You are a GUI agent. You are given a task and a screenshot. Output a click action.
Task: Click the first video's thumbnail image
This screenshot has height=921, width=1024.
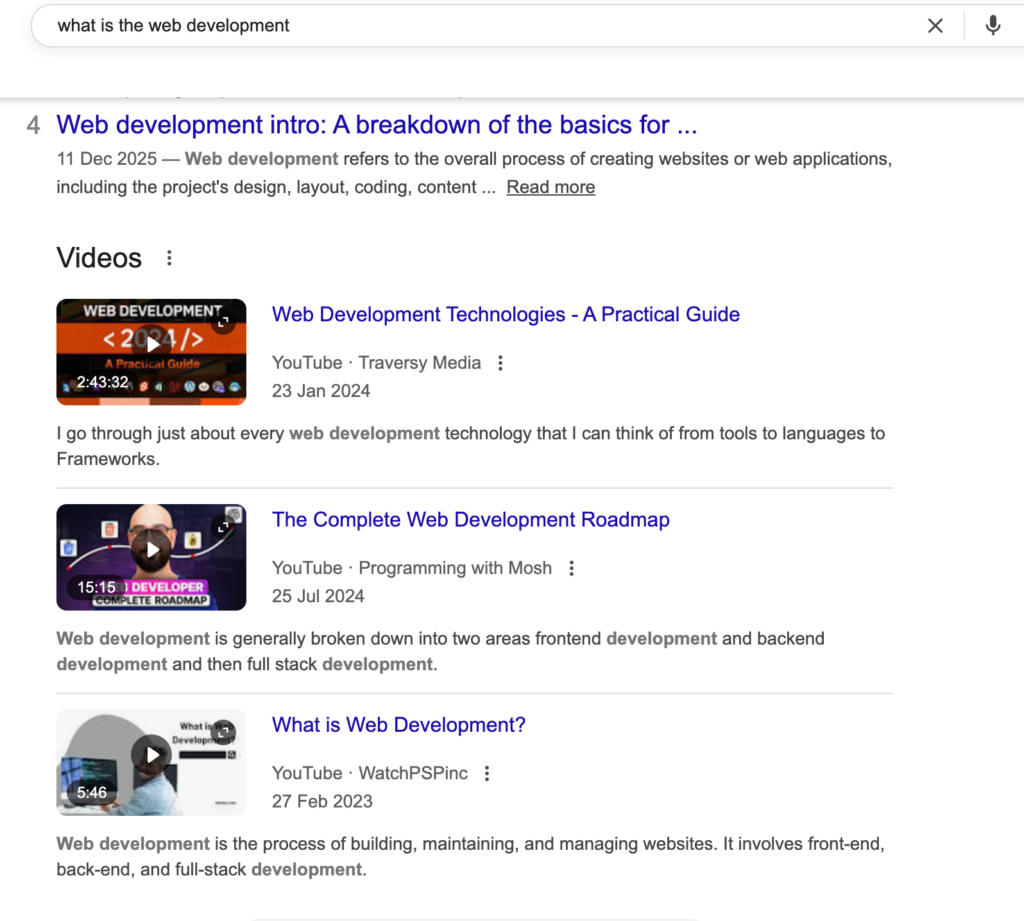coord(151,352)
